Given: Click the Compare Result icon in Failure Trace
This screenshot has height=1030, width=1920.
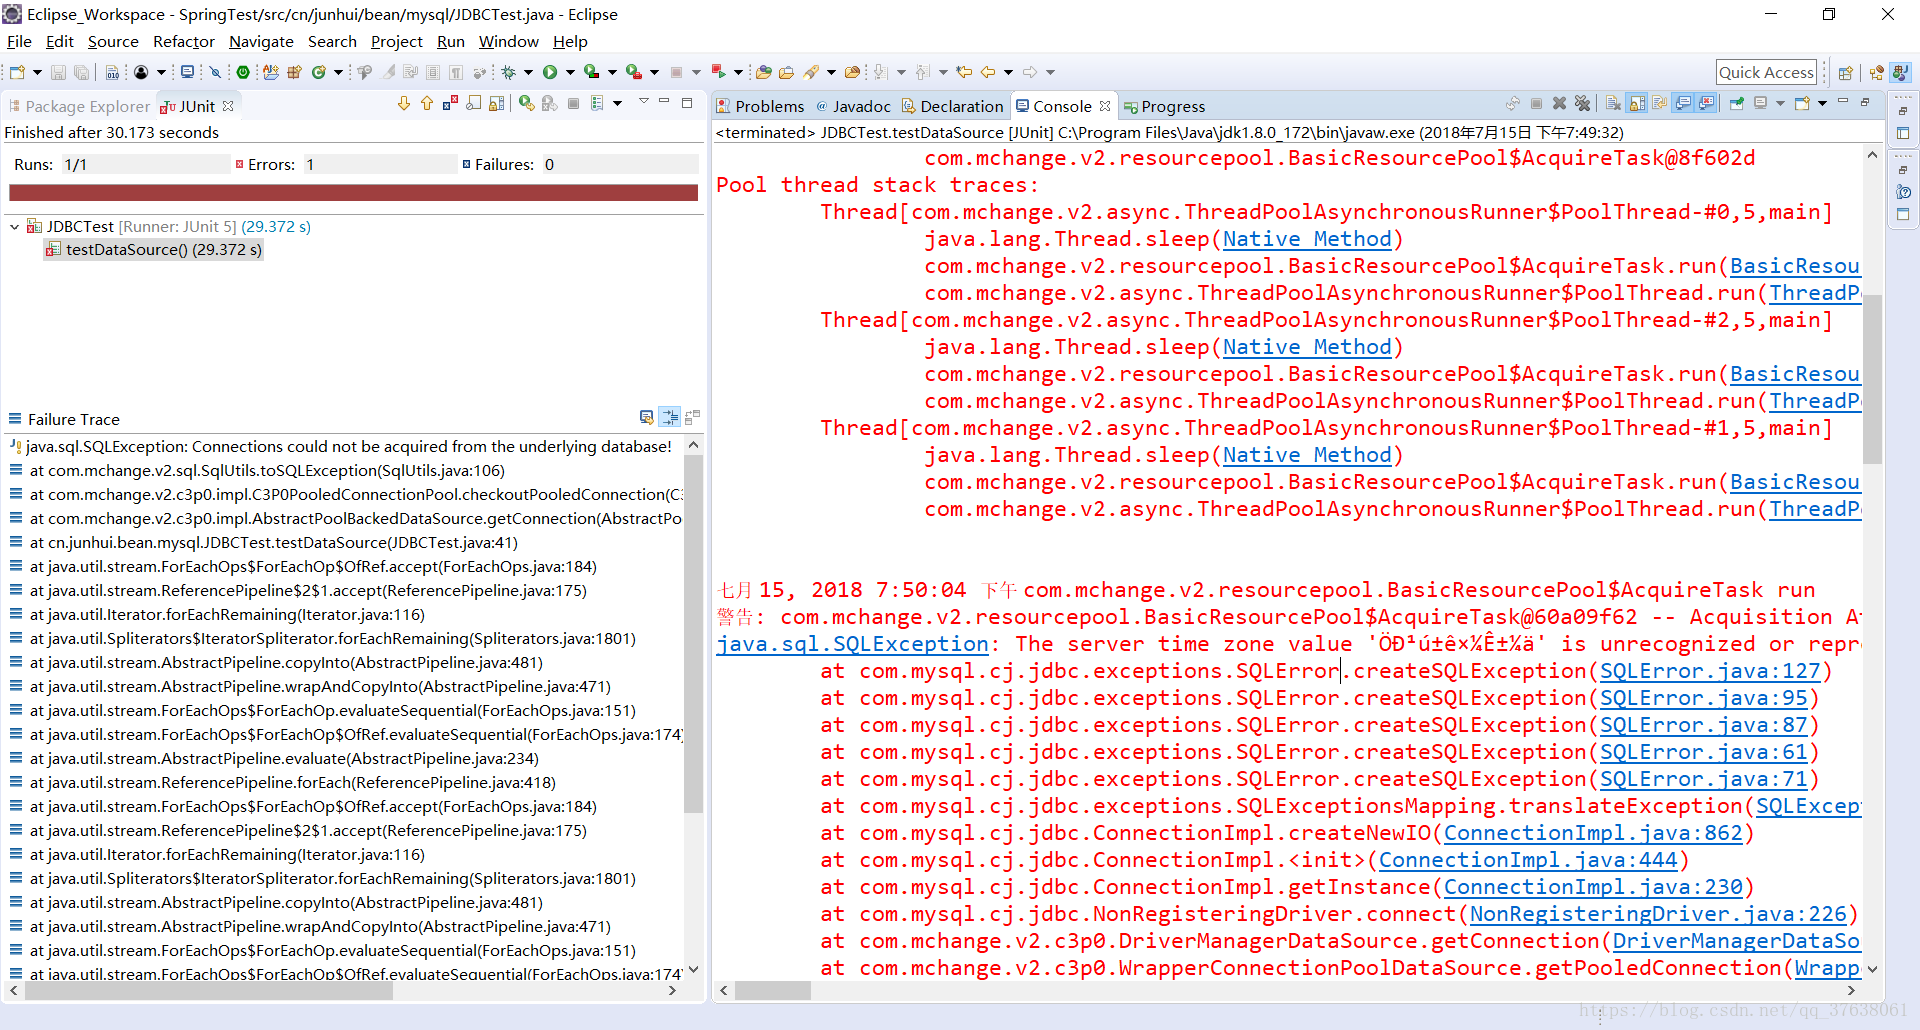Looking at the screenshot, I should (692, 417).
